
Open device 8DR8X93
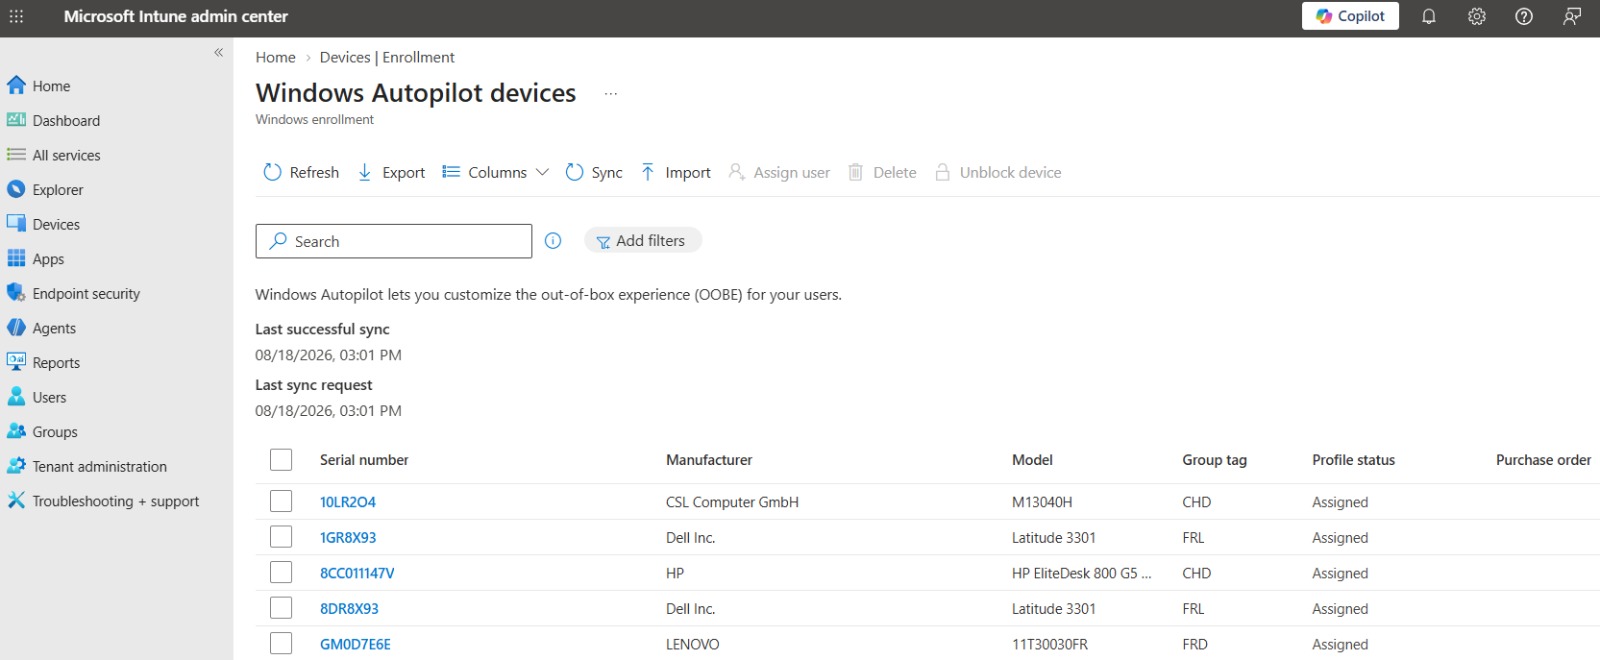(x=349, y=608)
